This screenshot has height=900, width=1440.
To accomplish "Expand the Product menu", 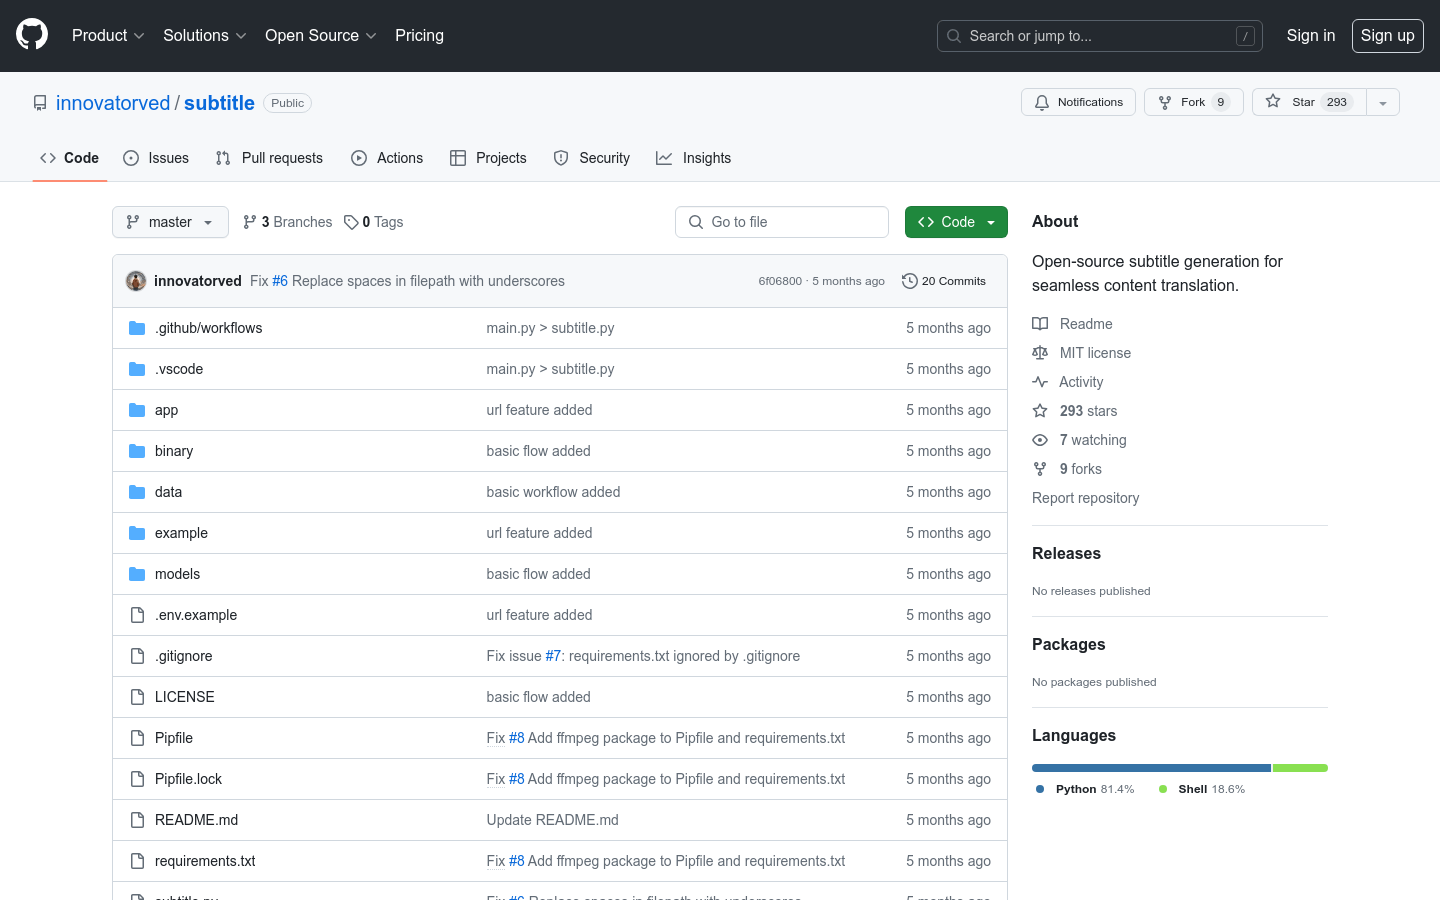I will tap(108, 35).
